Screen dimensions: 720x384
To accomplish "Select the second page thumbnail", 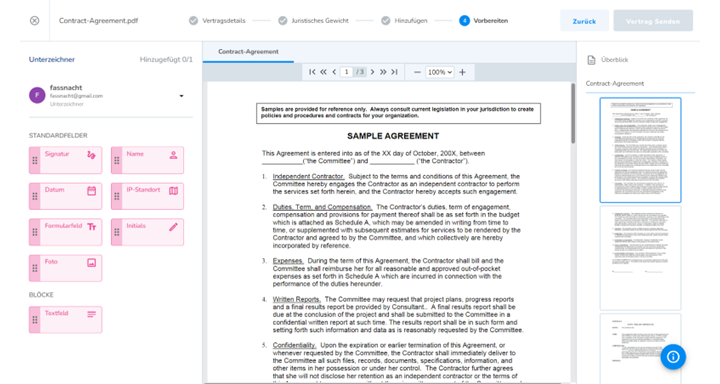I will click(640, 258).
